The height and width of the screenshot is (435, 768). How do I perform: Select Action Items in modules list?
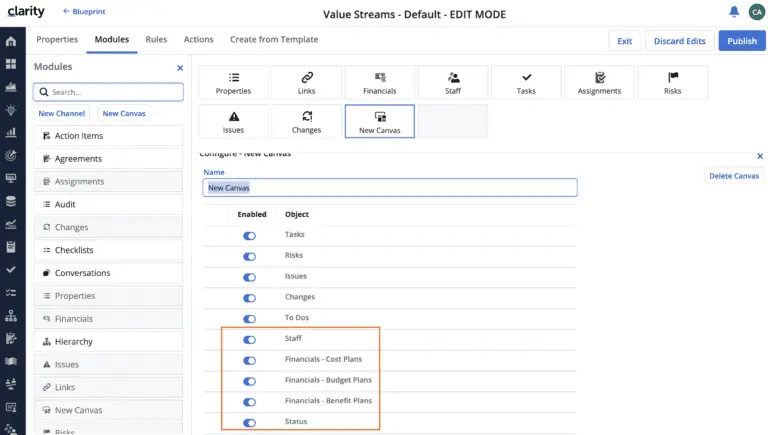point(108,136)
